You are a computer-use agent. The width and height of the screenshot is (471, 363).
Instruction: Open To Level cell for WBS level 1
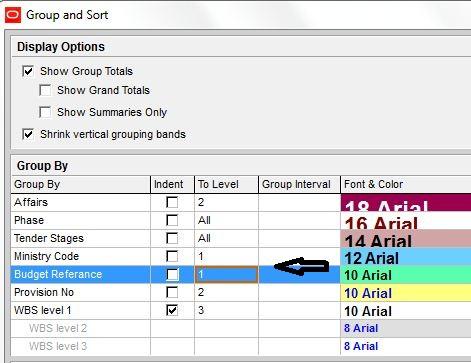tap(226, 310)
